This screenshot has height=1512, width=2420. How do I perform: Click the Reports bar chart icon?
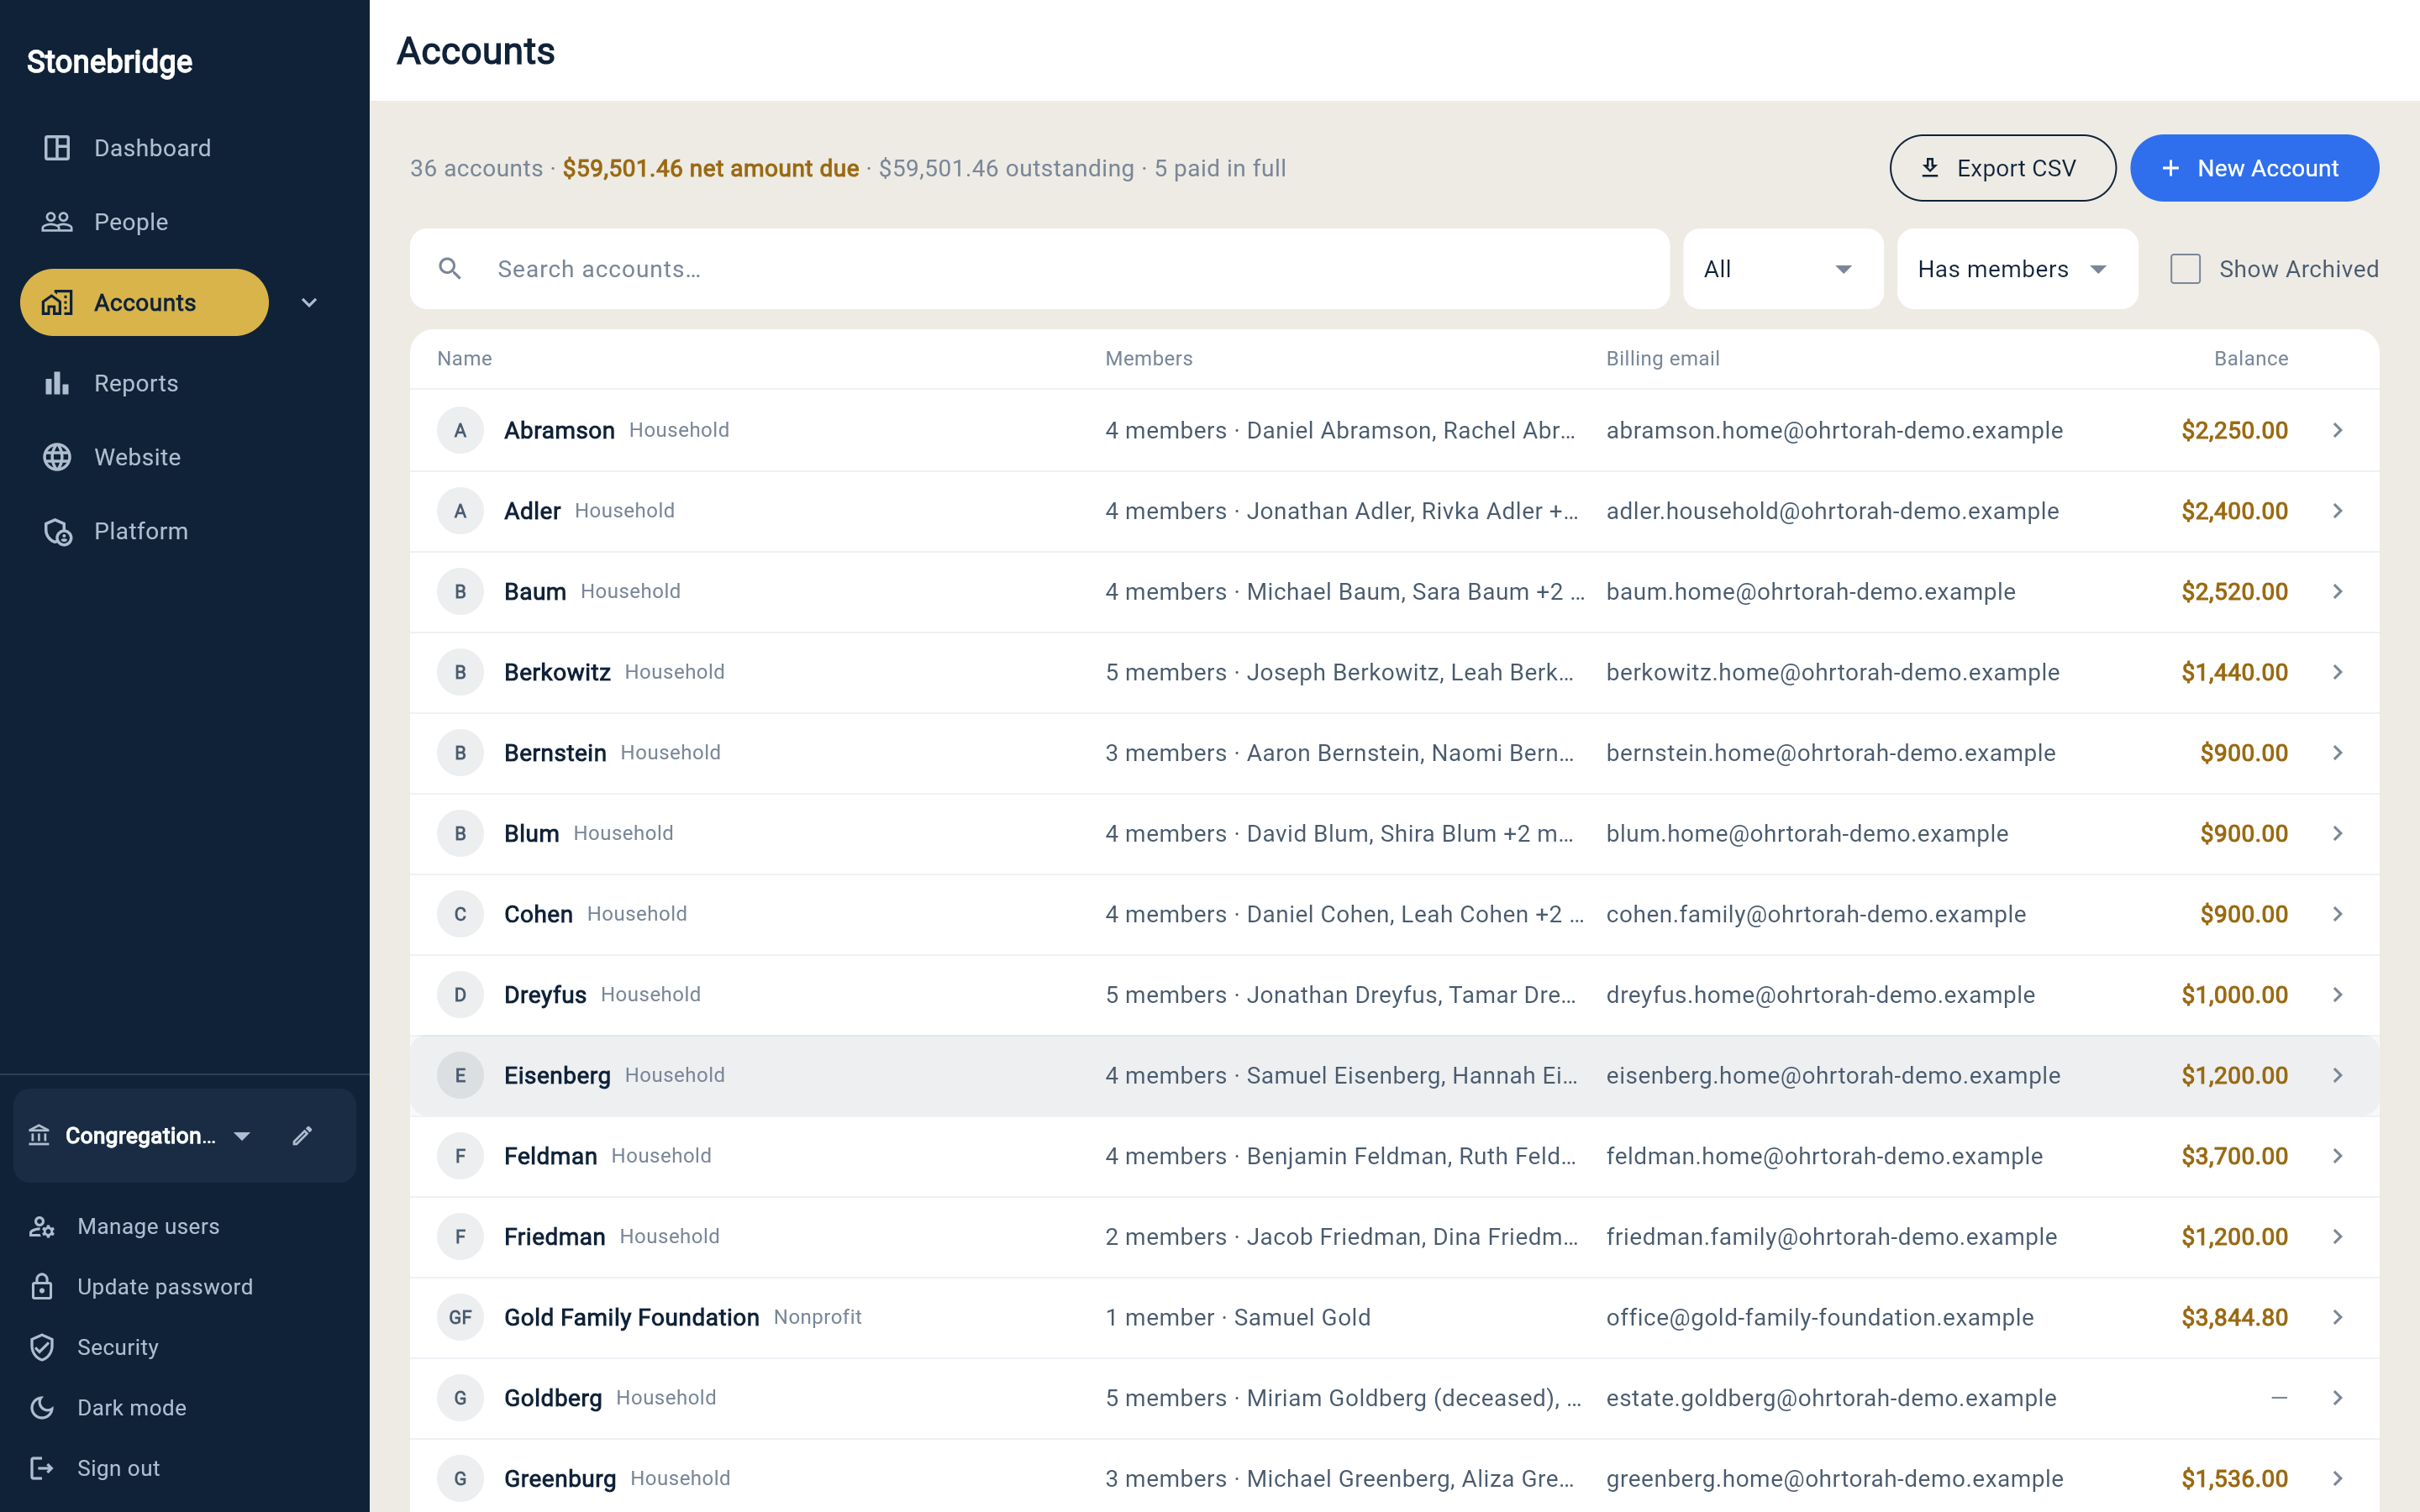(x=57, y=383)
